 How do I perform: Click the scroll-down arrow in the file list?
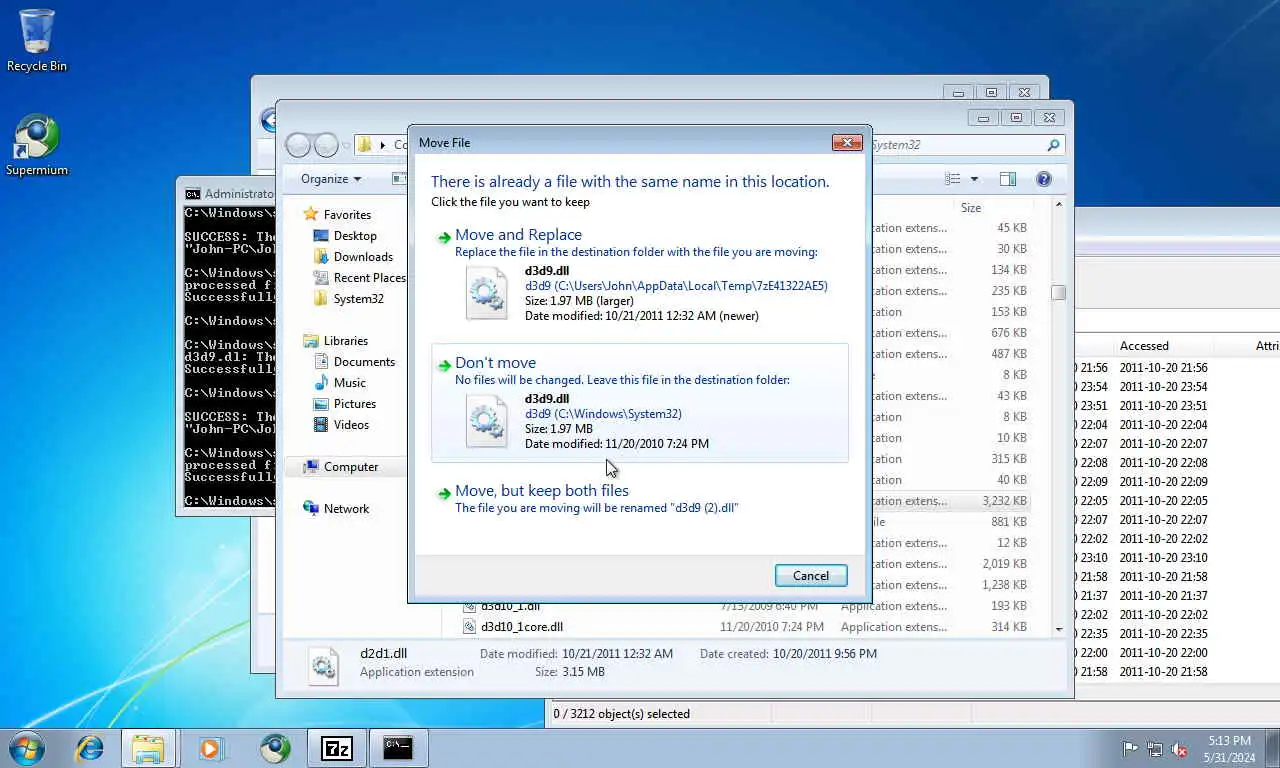point(1058,629)
